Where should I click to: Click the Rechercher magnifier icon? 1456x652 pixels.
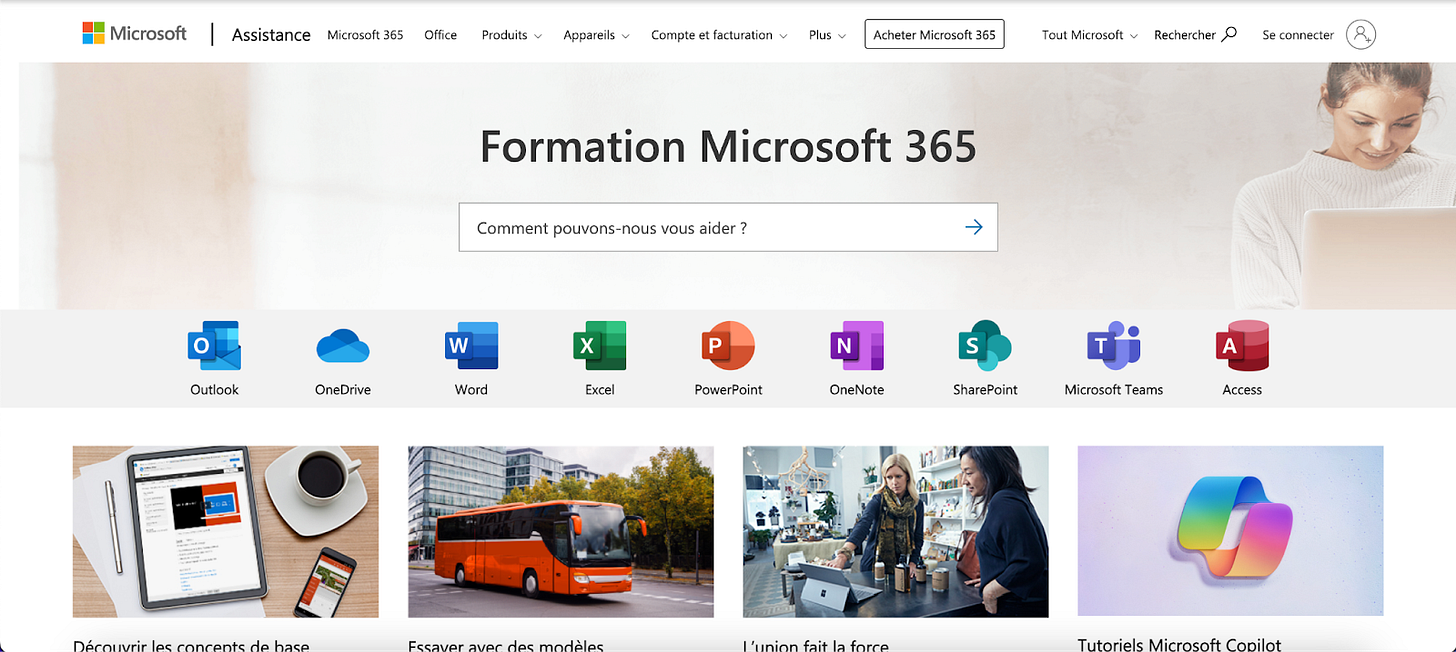coord(1229,34)
